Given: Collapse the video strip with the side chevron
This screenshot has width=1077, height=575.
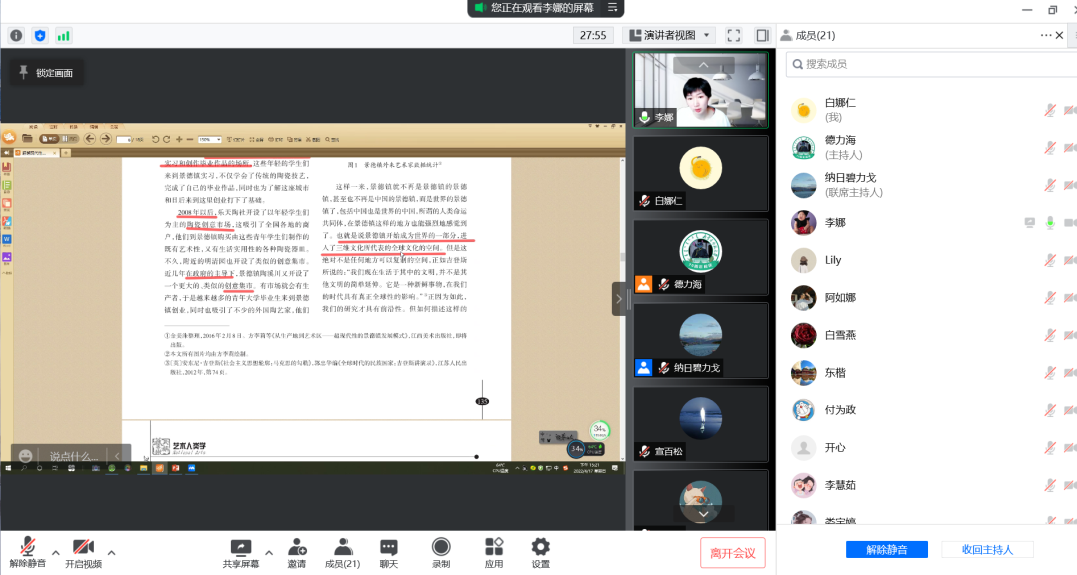Looking at the screenshot, I should click(x=620, y=298).
